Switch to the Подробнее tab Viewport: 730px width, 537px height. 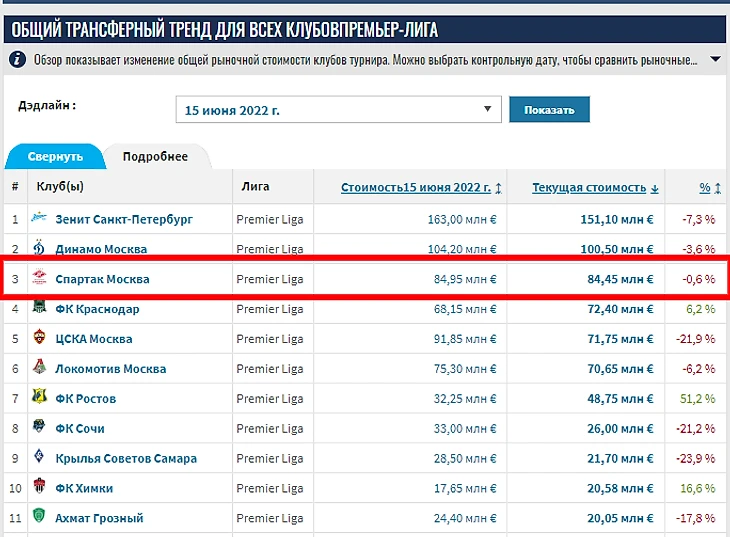155,156
